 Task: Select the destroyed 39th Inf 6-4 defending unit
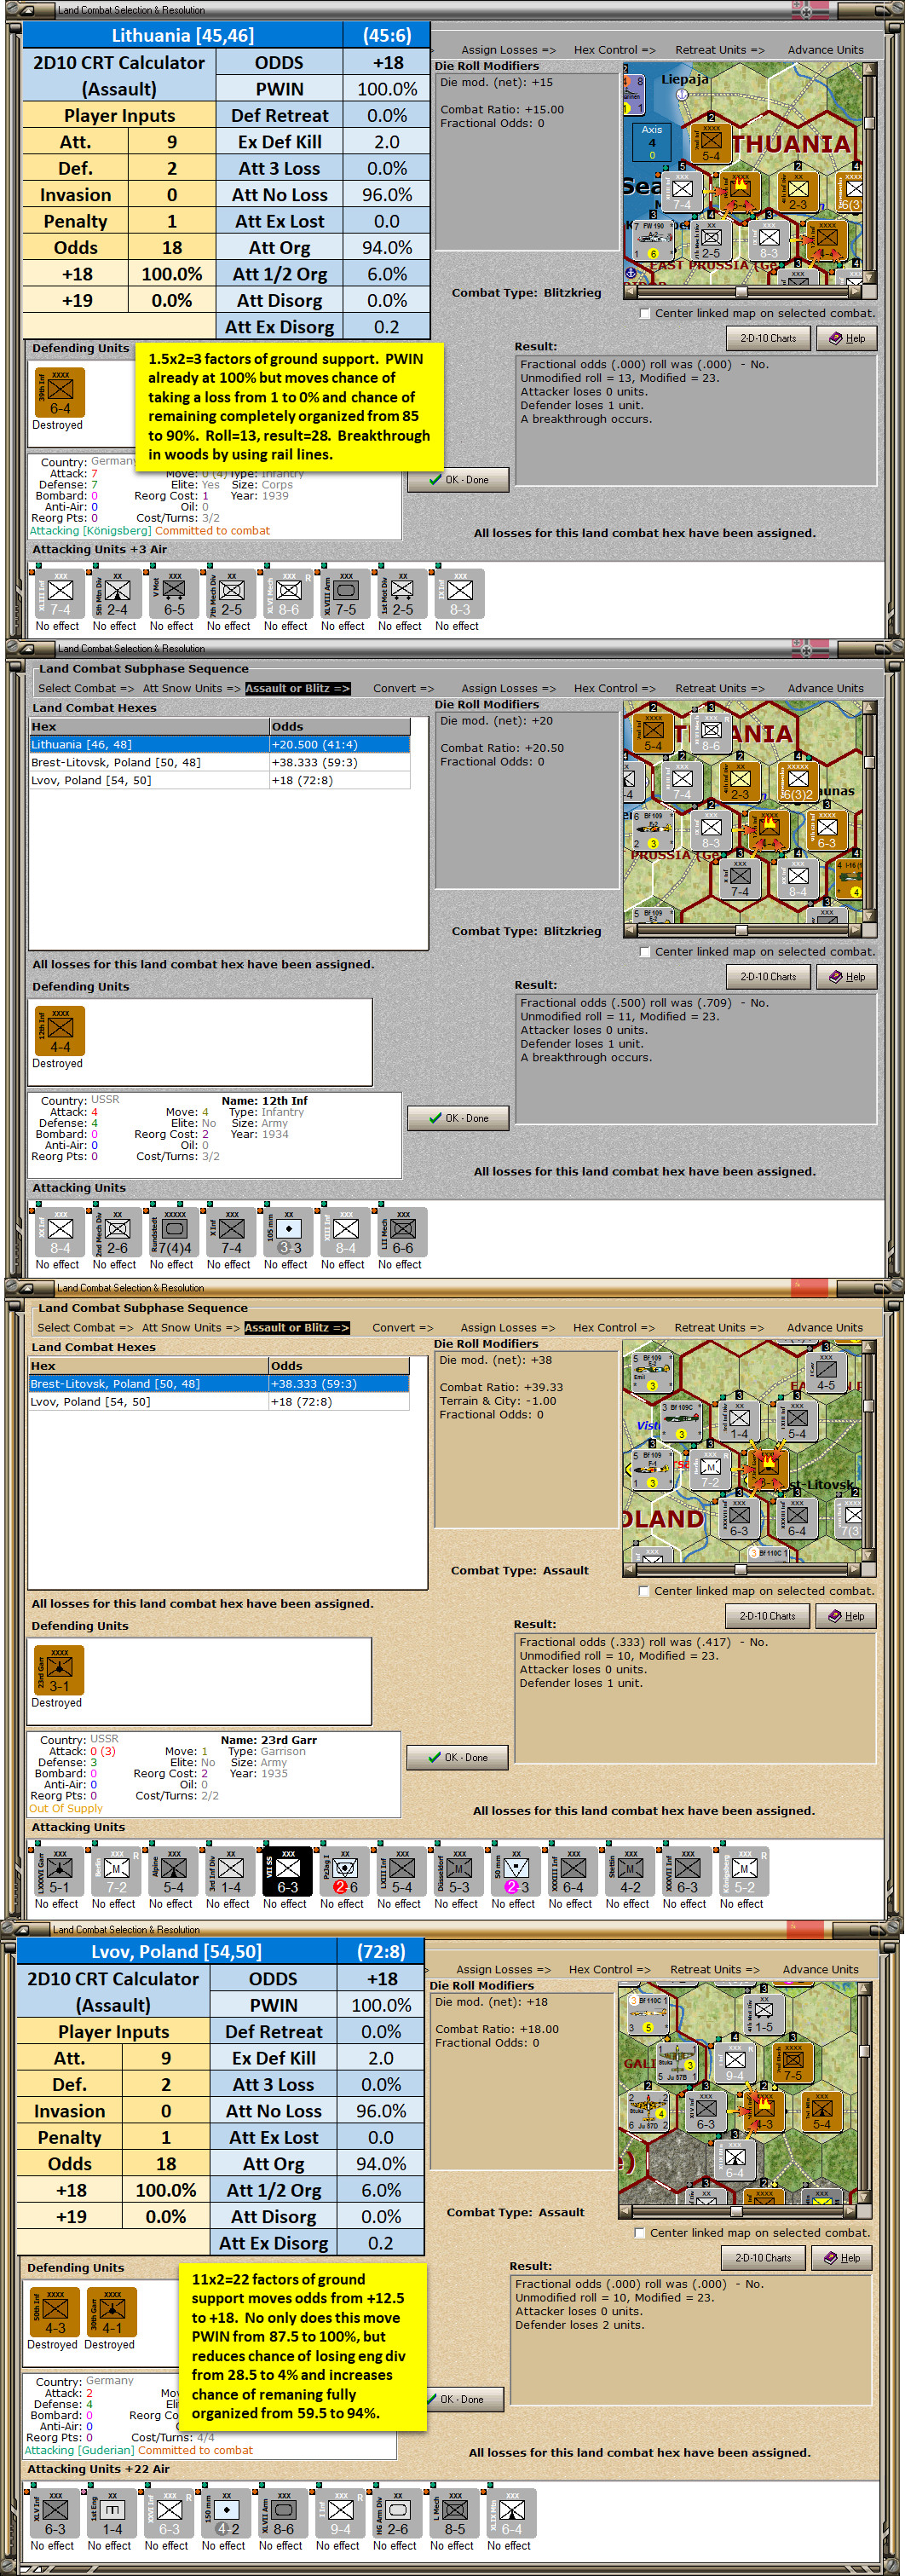click(60, 392)
